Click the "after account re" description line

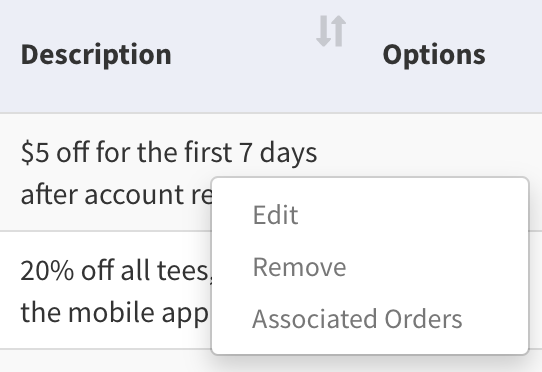(116, 194)
